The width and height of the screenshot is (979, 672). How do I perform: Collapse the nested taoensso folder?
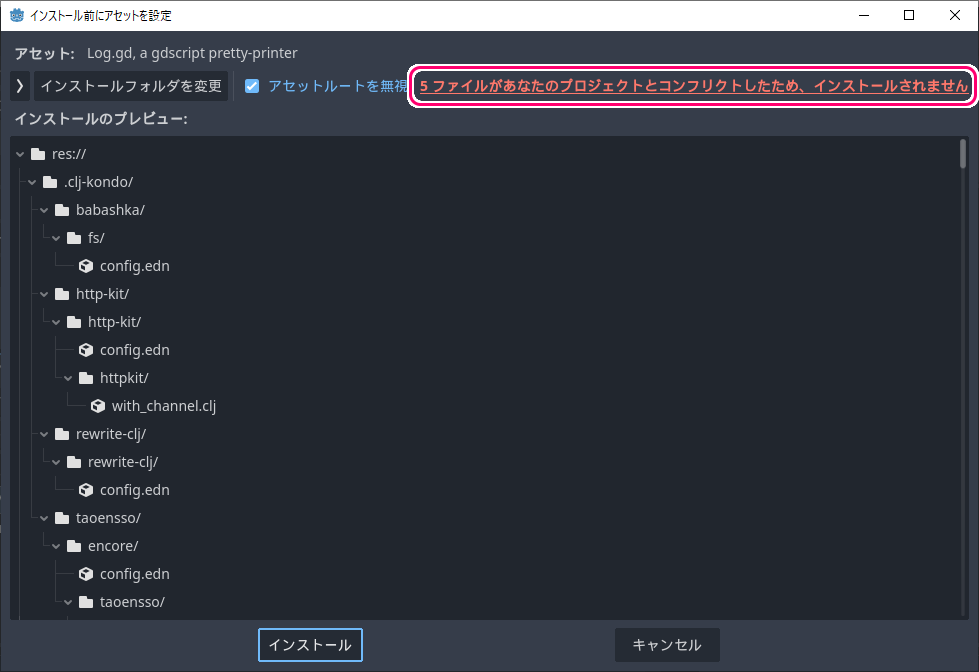tap(67, 602)
